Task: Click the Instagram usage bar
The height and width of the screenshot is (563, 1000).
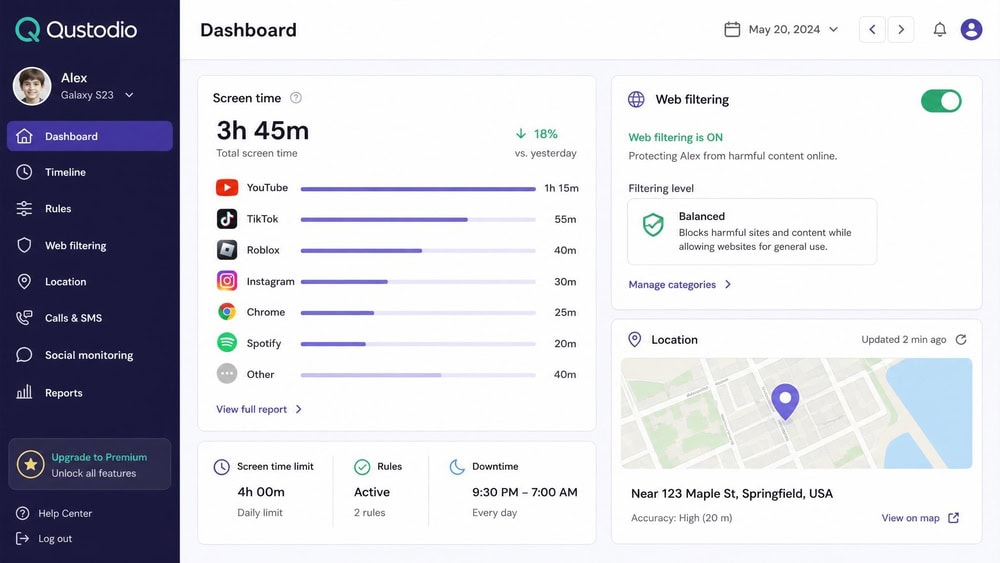Action: pos(418,282)
